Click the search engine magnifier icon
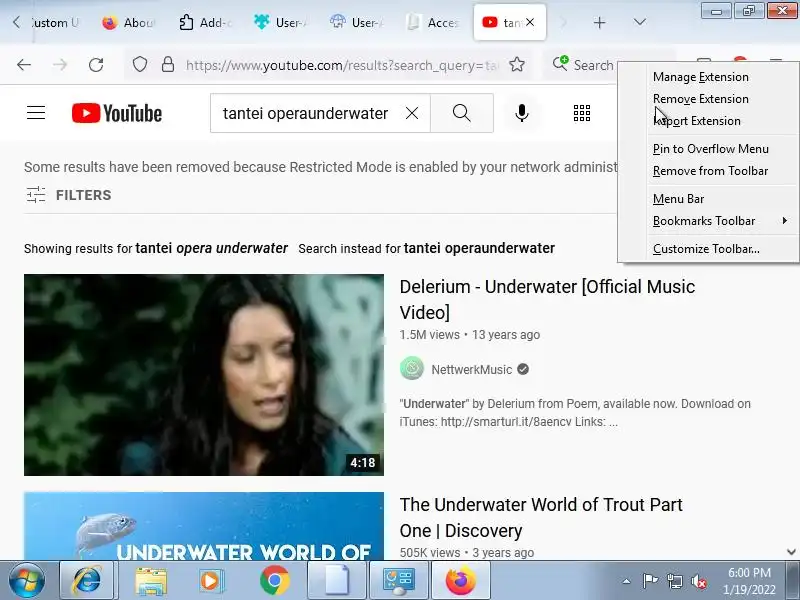Viewport: 800px width, 600px height. (x=560, y=64)
